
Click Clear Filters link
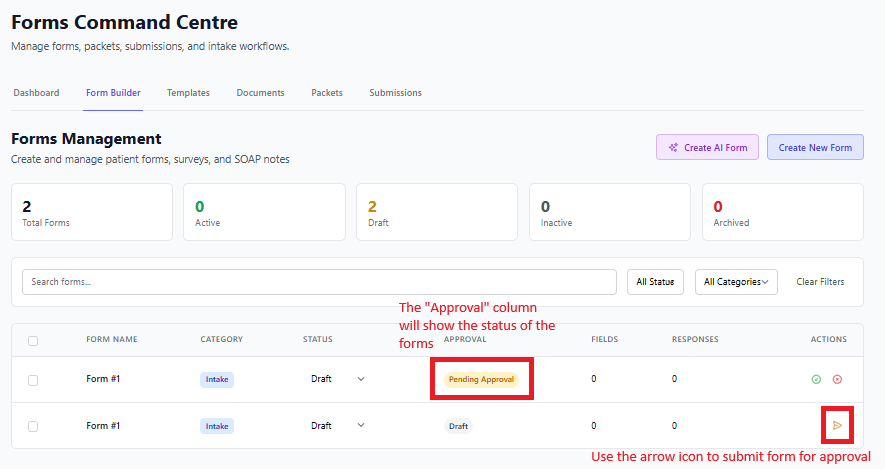tap(820, 282)
